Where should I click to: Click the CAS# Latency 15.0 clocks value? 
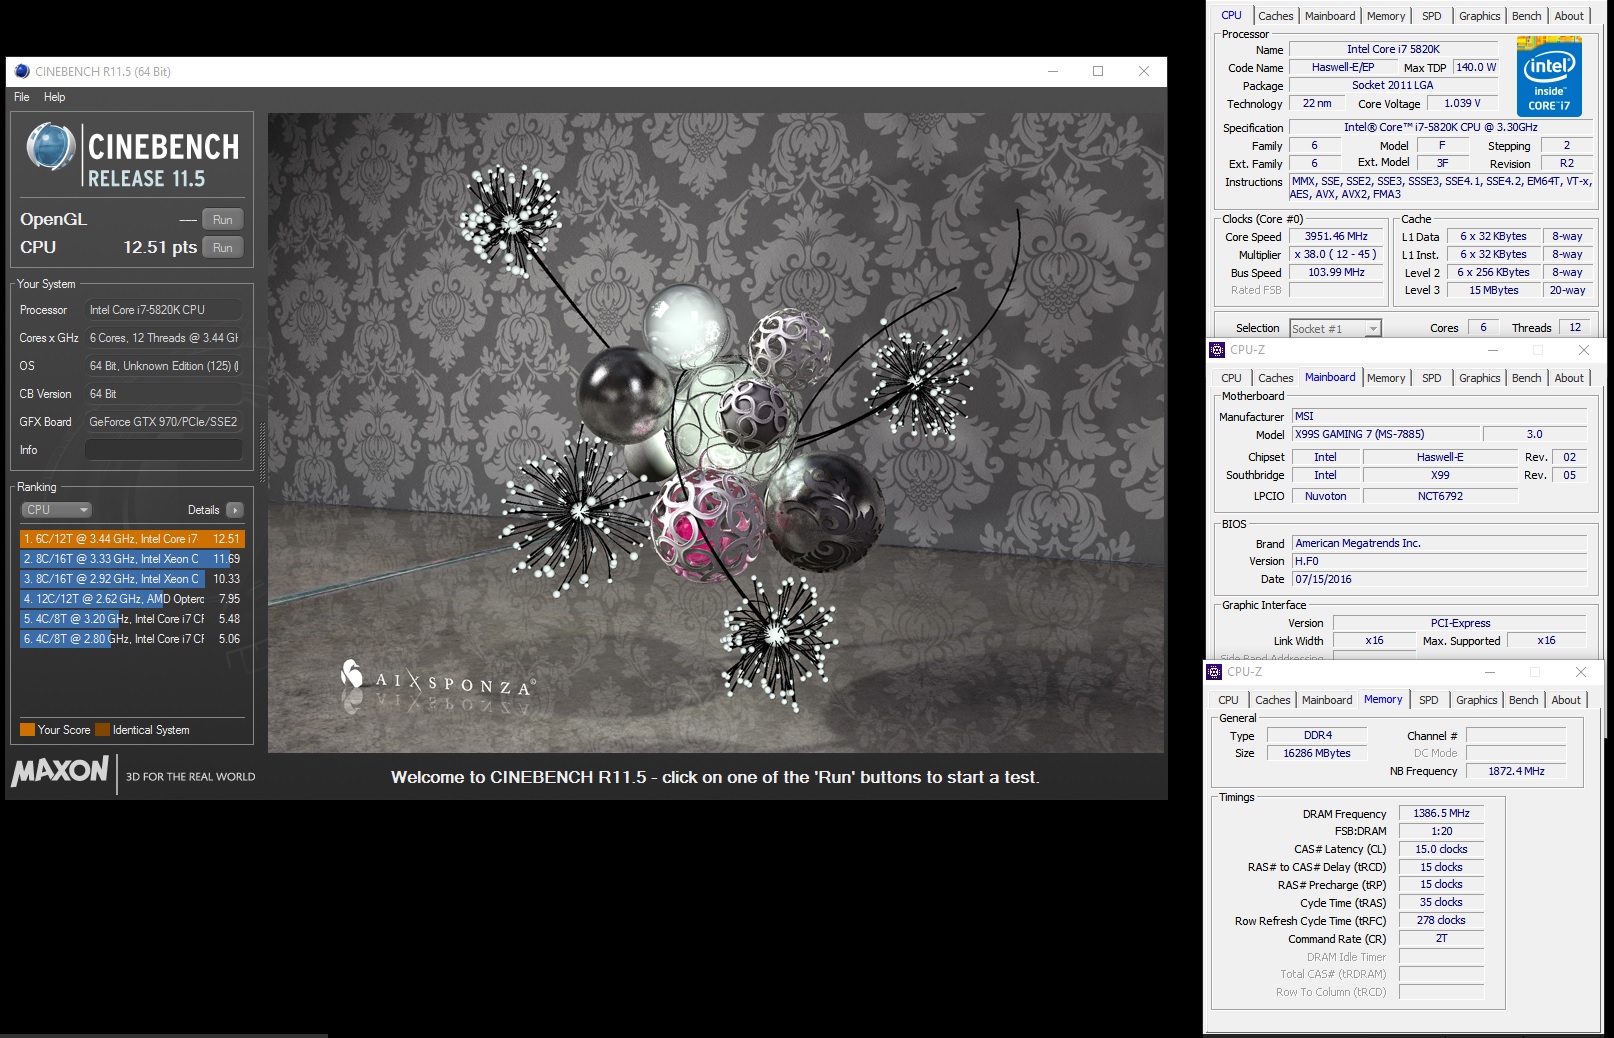click(x=1441, y=850)
